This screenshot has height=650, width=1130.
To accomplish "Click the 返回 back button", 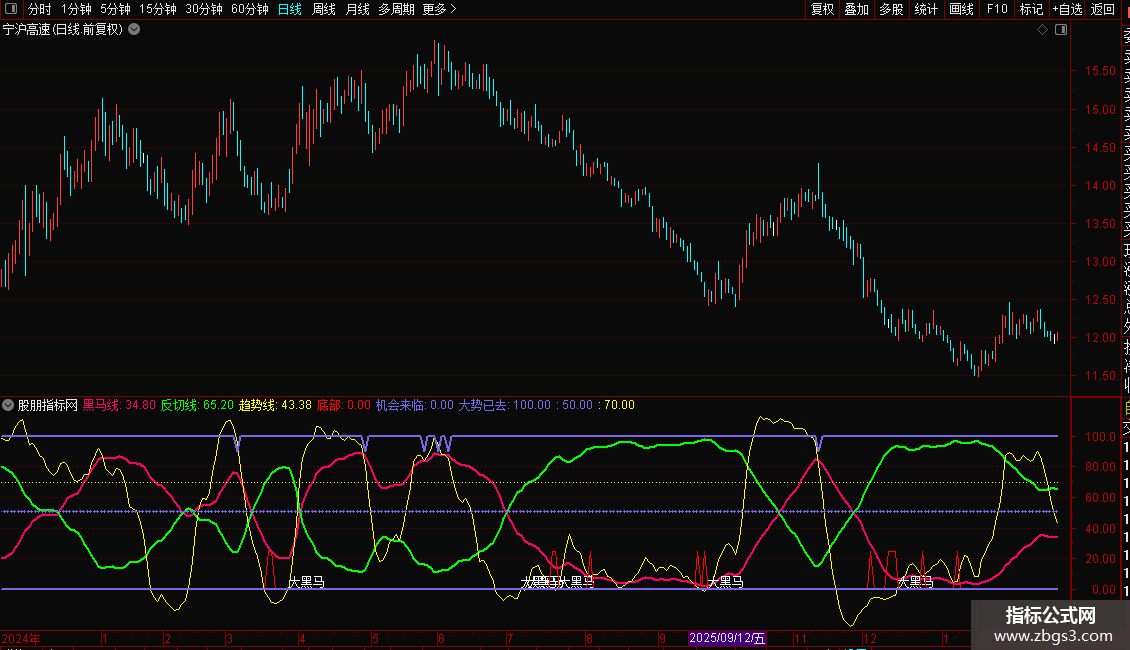I will click(x=1103, y=10).
